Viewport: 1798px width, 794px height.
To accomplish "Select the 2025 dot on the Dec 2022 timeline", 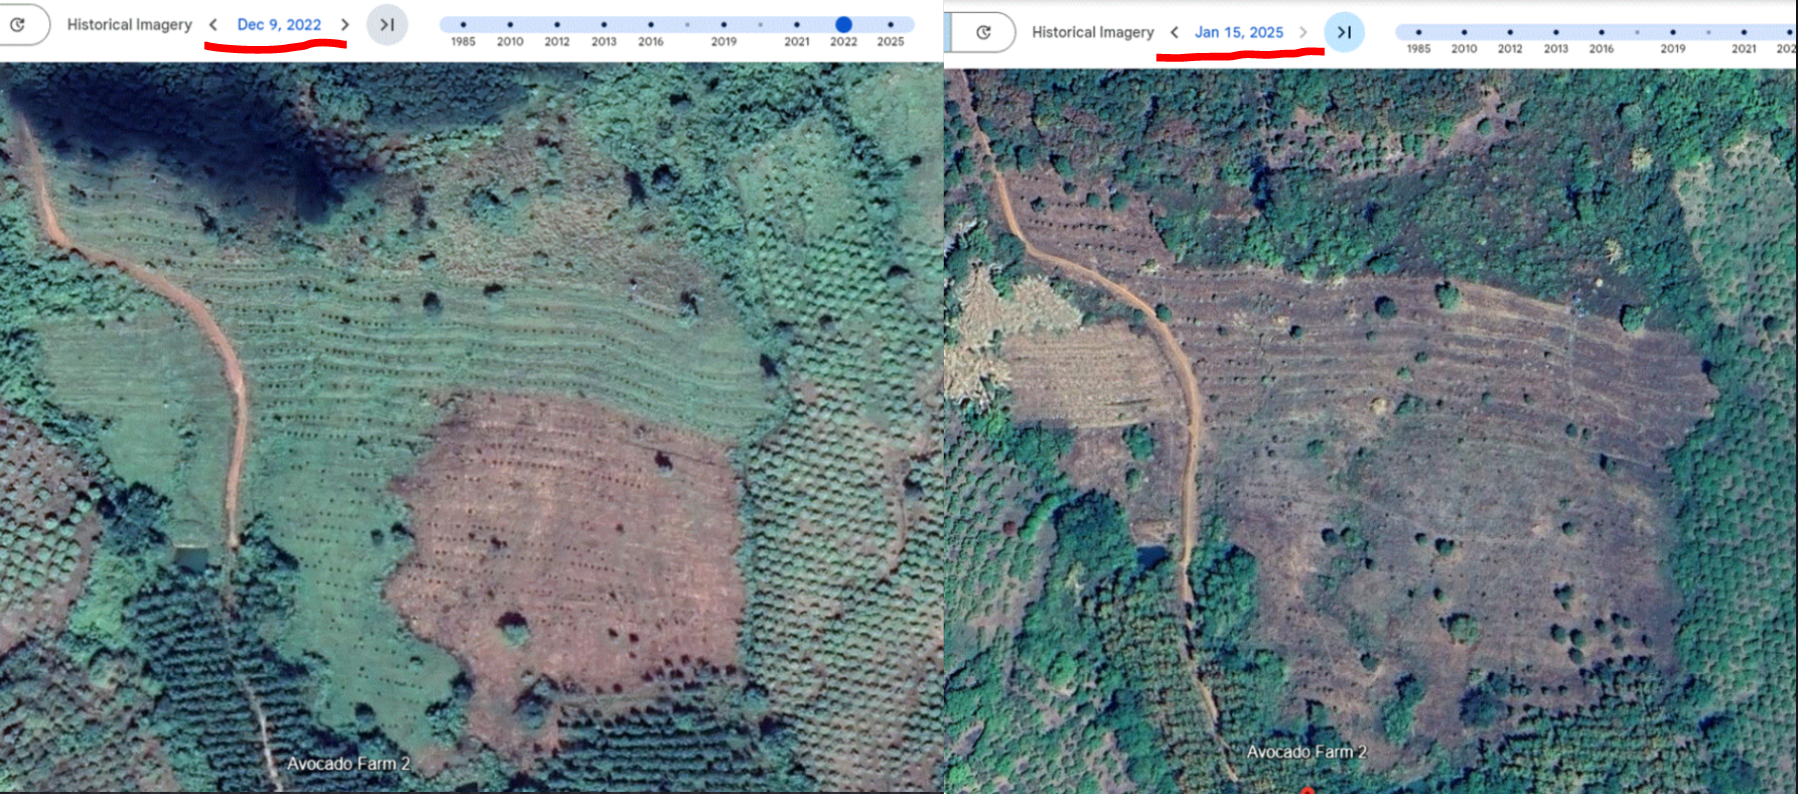I will (x=890, y=24).
